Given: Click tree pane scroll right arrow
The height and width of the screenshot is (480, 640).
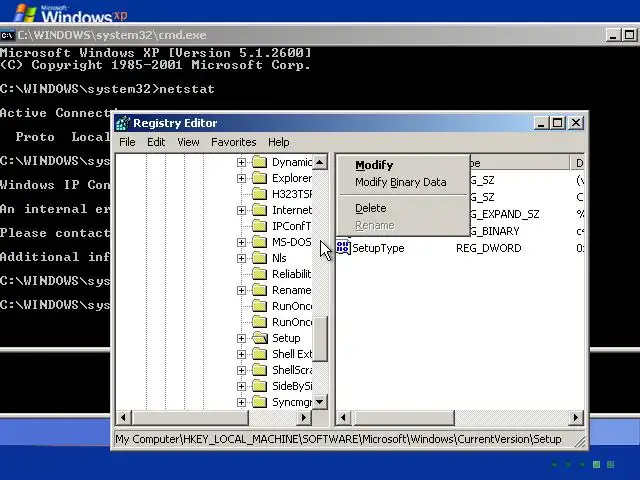Looking at the screenshot, I should 303,418.
